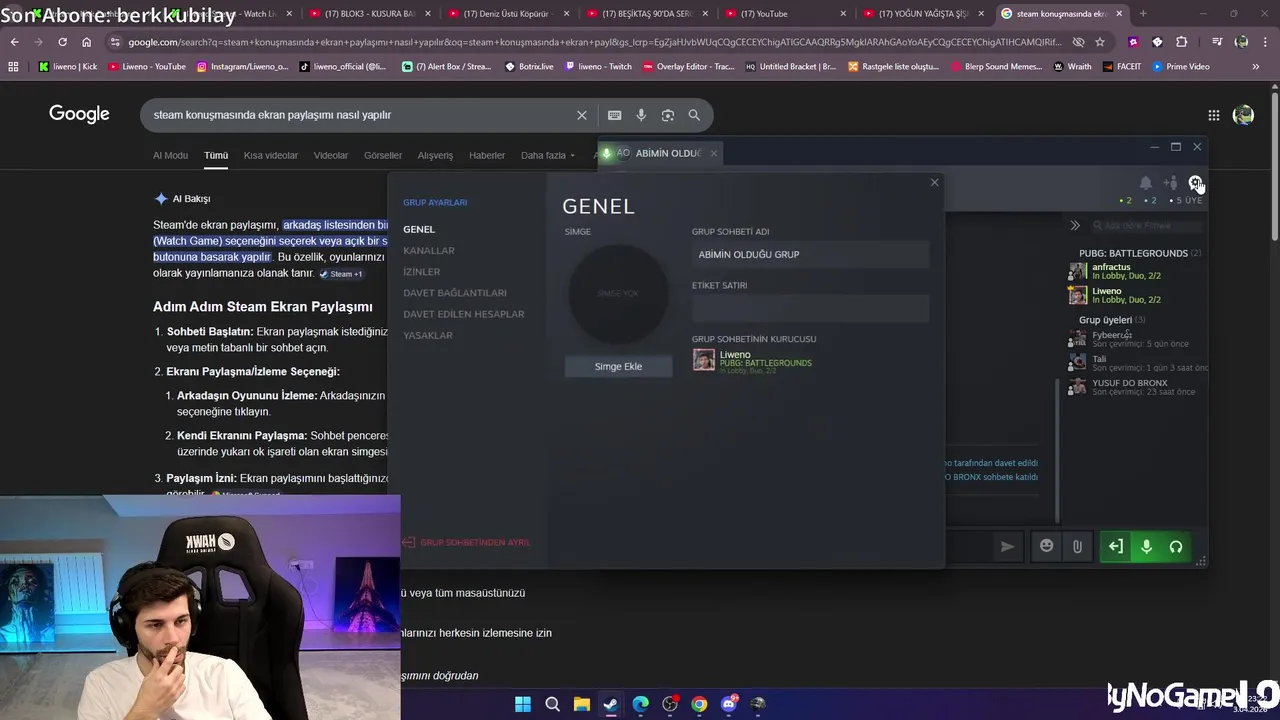Open DAVET EDİLEN HESAPLAR section
1280x720 pixels.
tap(463, 313)
